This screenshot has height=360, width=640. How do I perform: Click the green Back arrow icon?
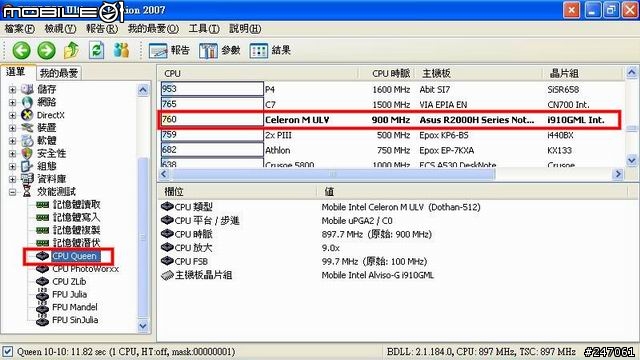(x=21, y=51)
